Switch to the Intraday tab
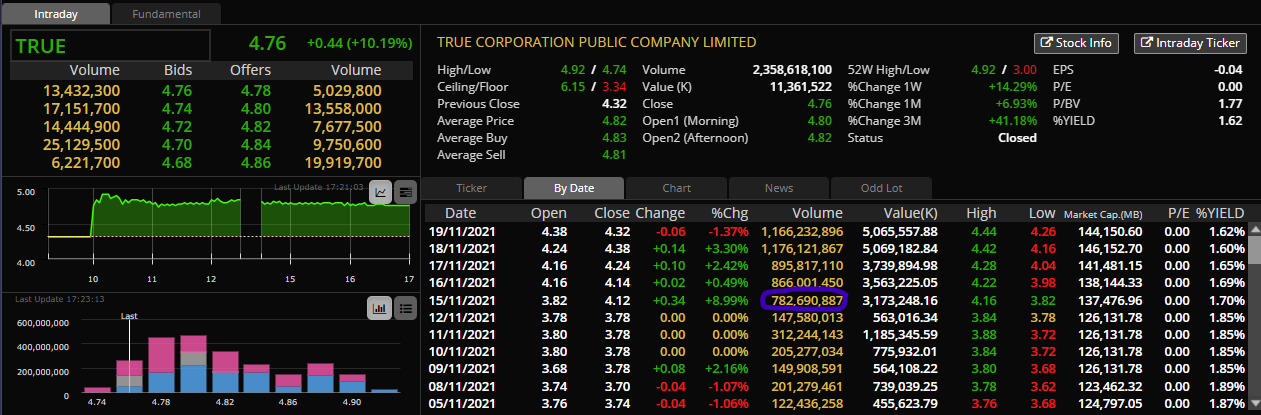The height and width of the screenshot is (415, 1261). pos(55,14)
